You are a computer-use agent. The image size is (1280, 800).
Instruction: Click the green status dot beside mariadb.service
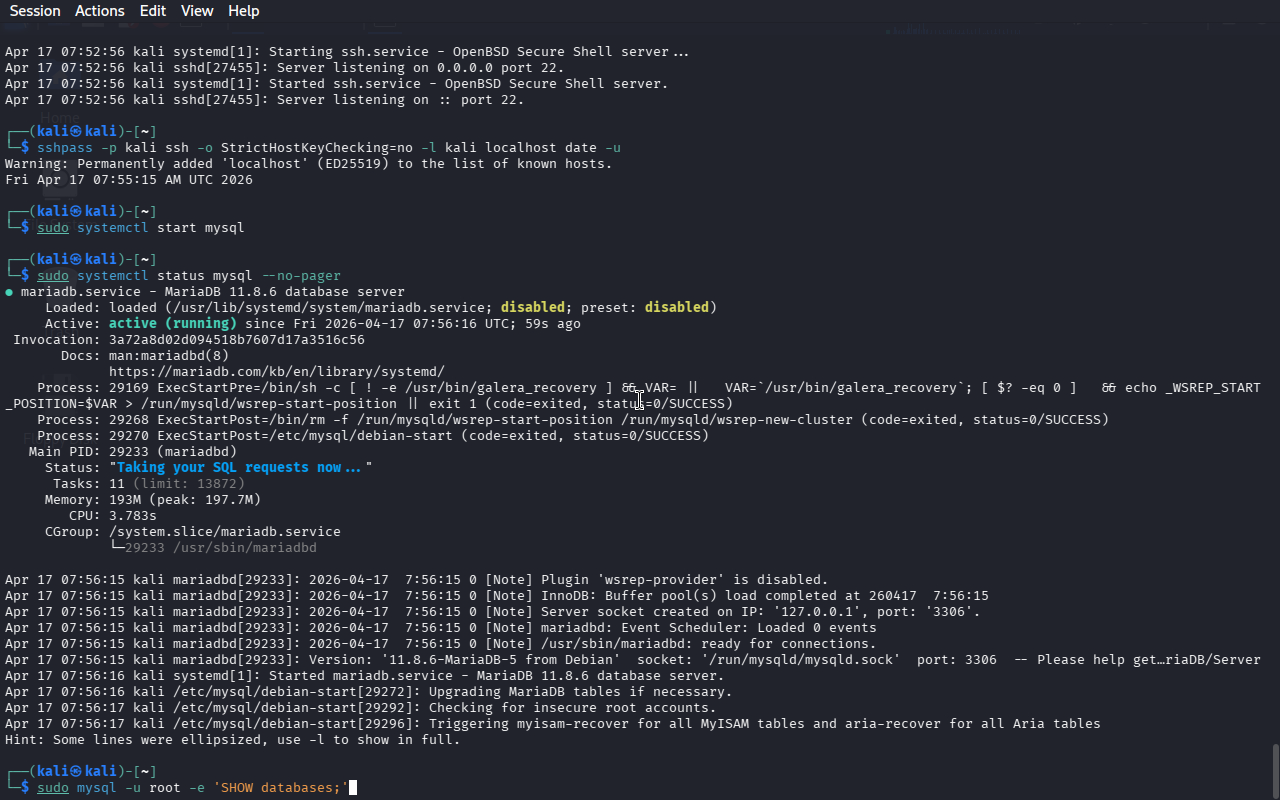(9, 292)
